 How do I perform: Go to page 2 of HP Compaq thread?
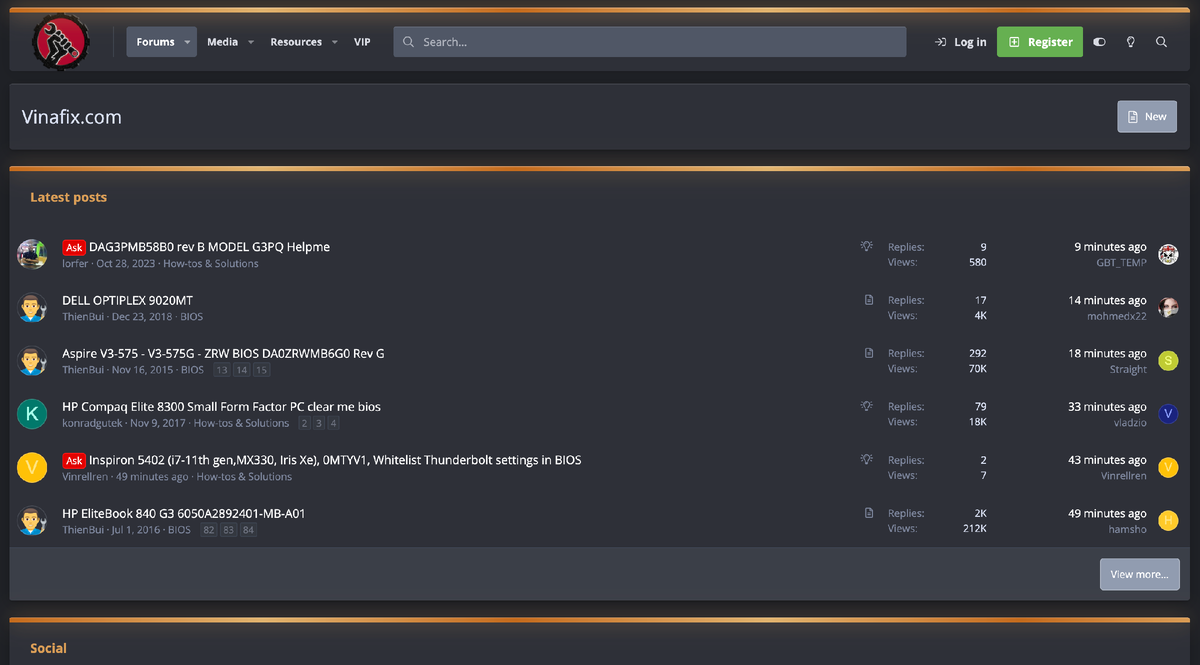(304, 423)
